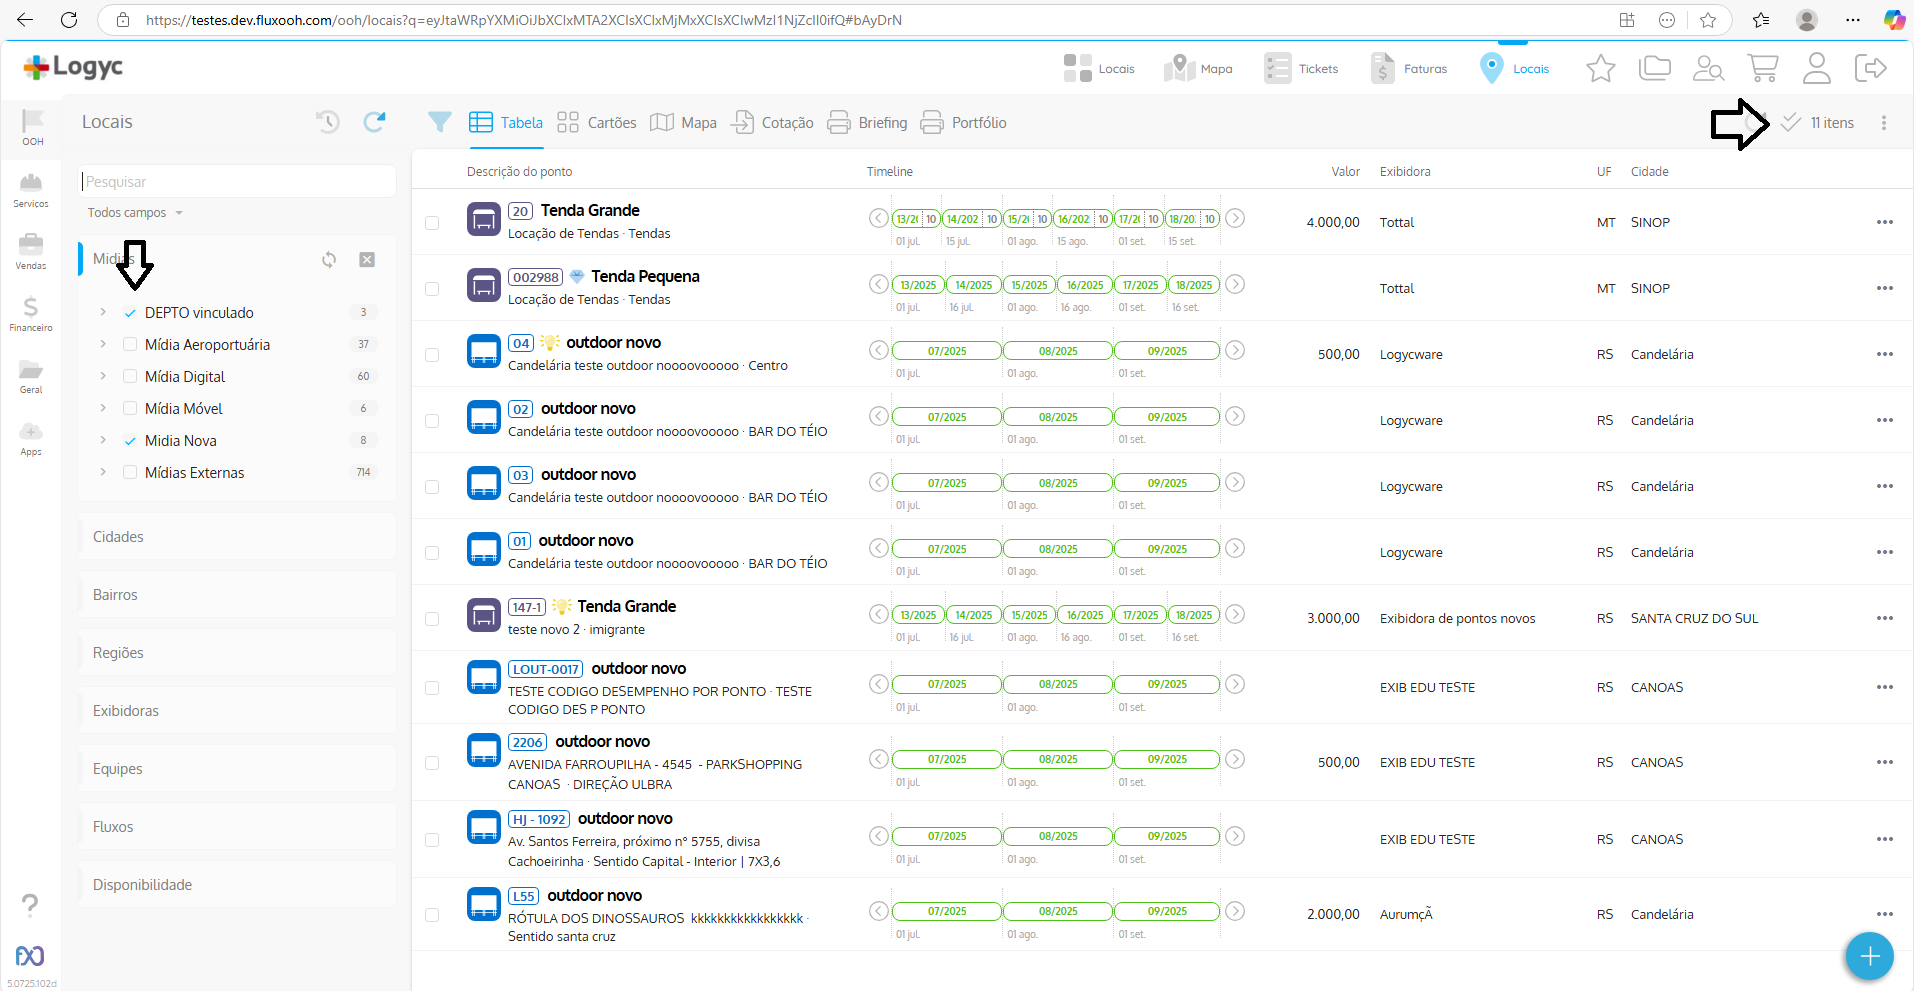Click the Pesquisar search field
Screen dimensions: 1914x991
point(237,182)
